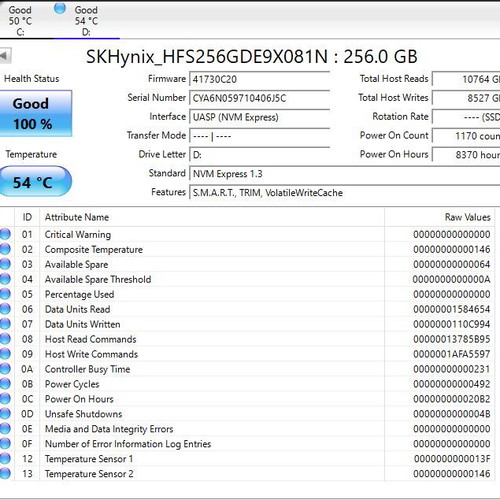Viewport: 500px width, 500px height.
Task: Click the Features field listing S.M.A.R.T., TRIM
Action: click(345, 193)
